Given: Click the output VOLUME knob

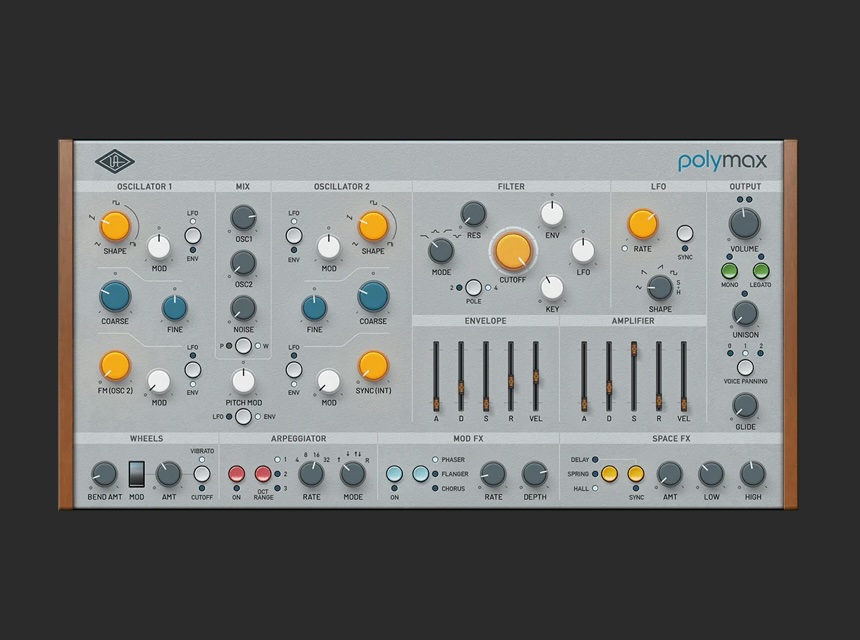Looking at the screenshot, I should click(744, 224).
